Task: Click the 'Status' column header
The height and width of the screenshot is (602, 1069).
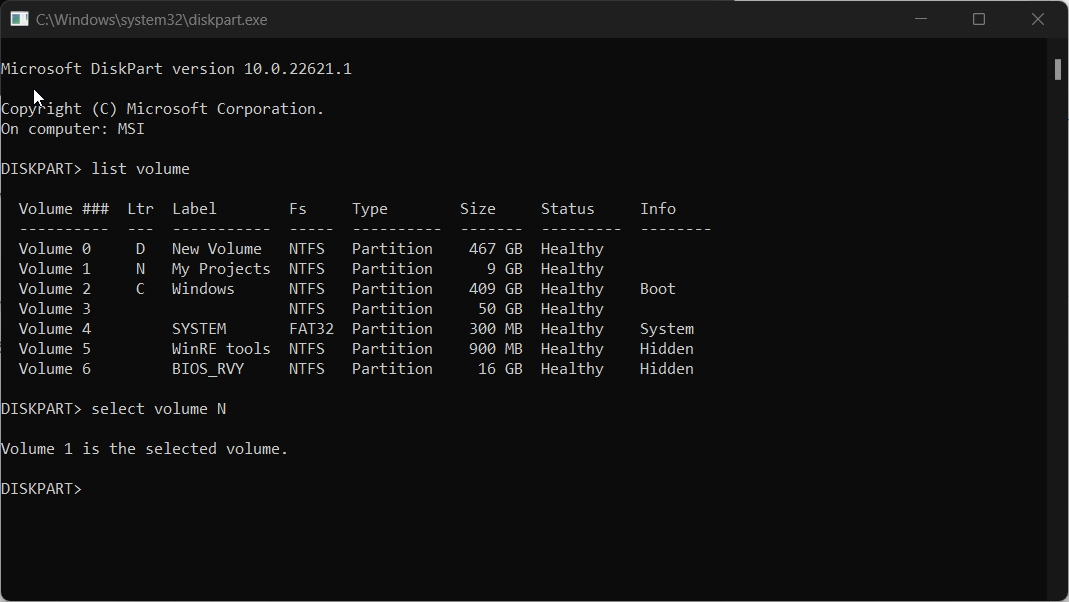Action: point(567,209)
